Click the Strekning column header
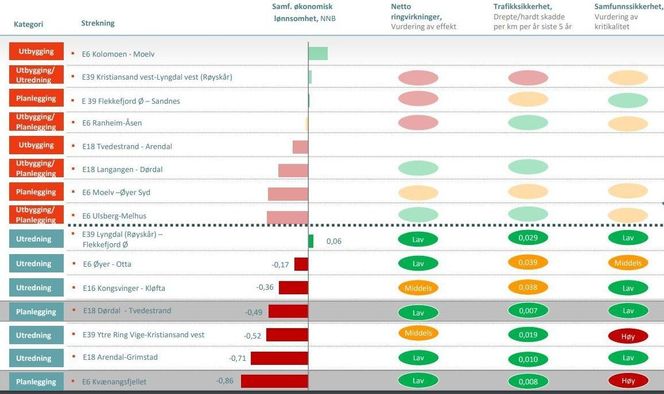 click(x=98, y=23)
